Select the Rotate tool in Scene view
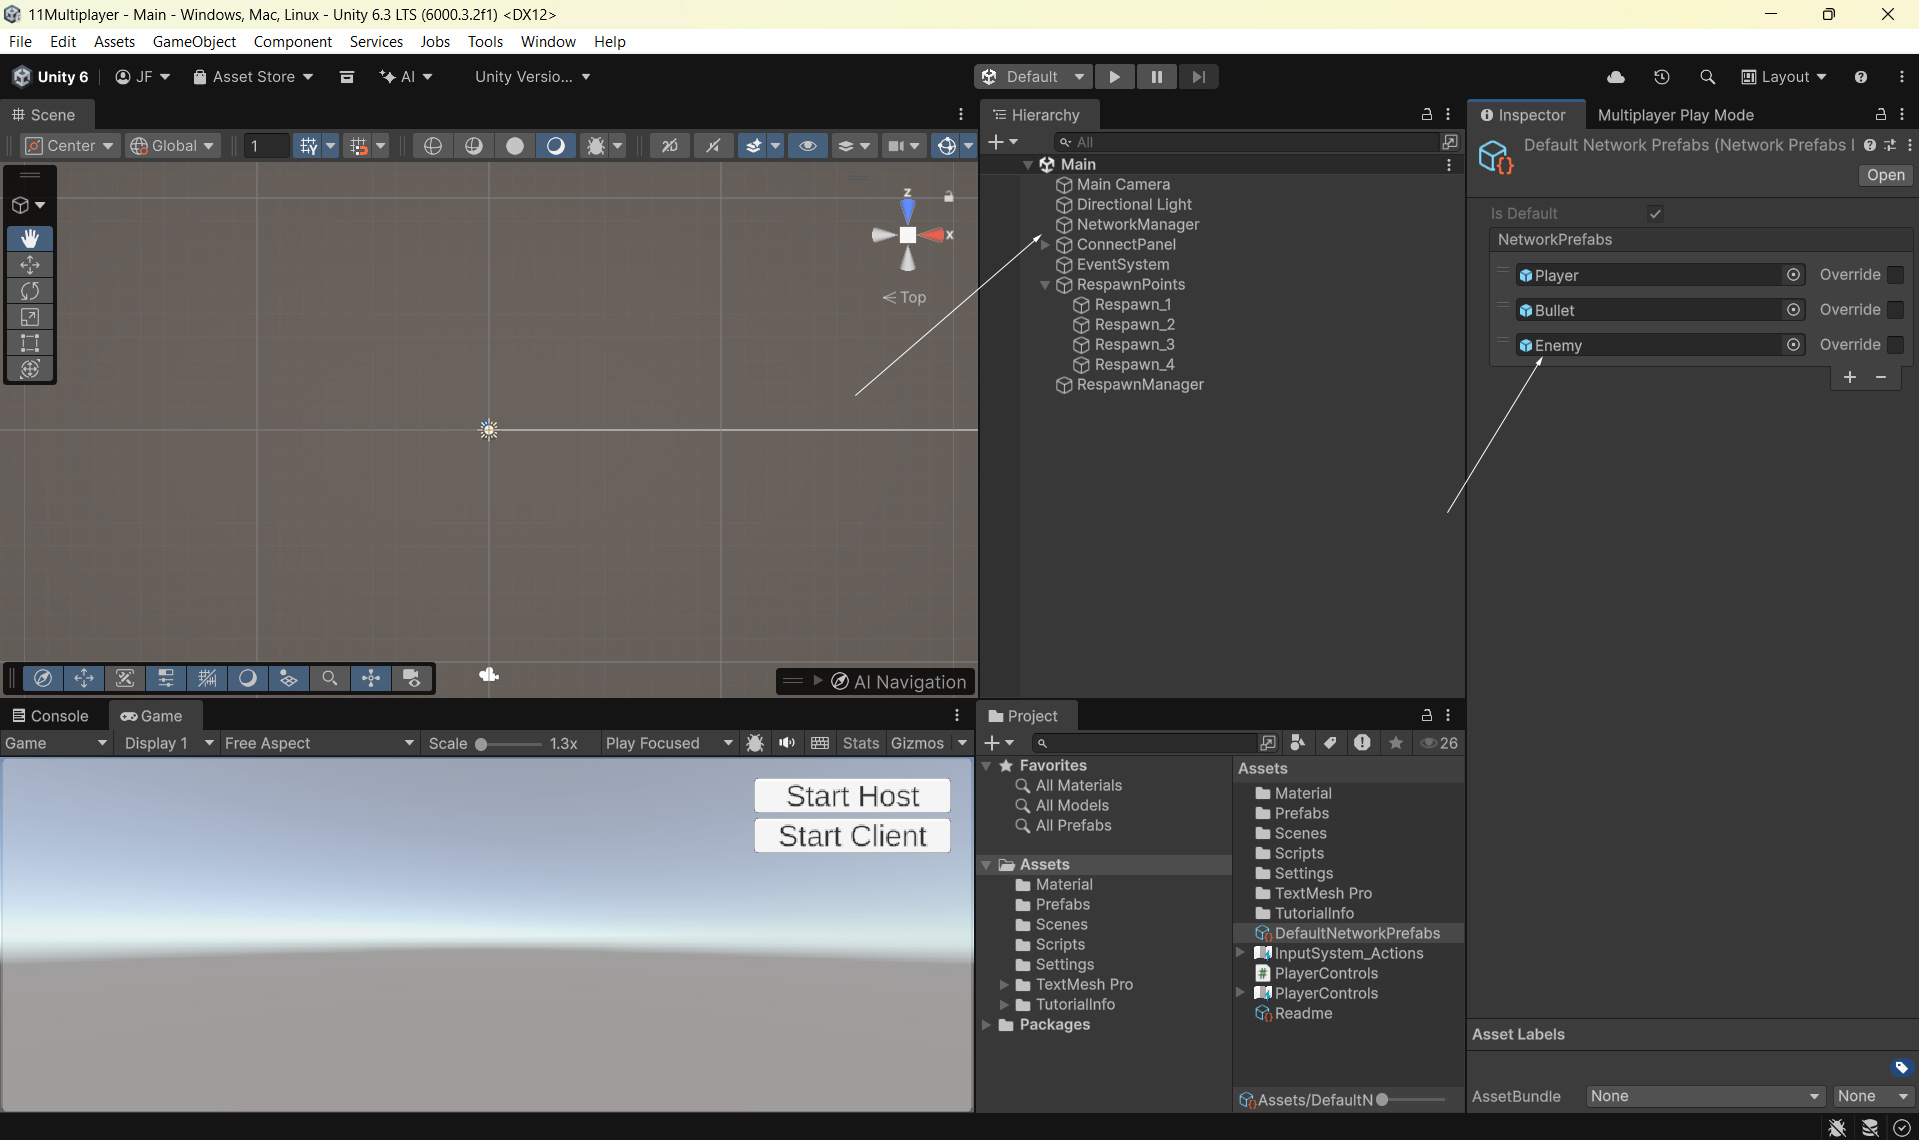 tap(30, 291)
